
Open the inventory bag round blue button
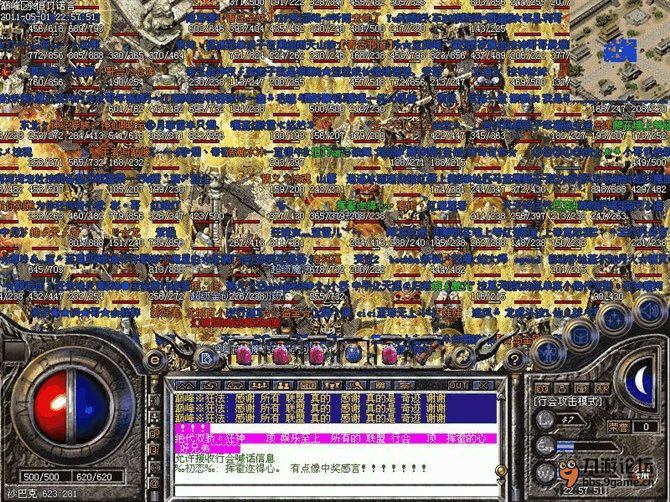[580, 335]
